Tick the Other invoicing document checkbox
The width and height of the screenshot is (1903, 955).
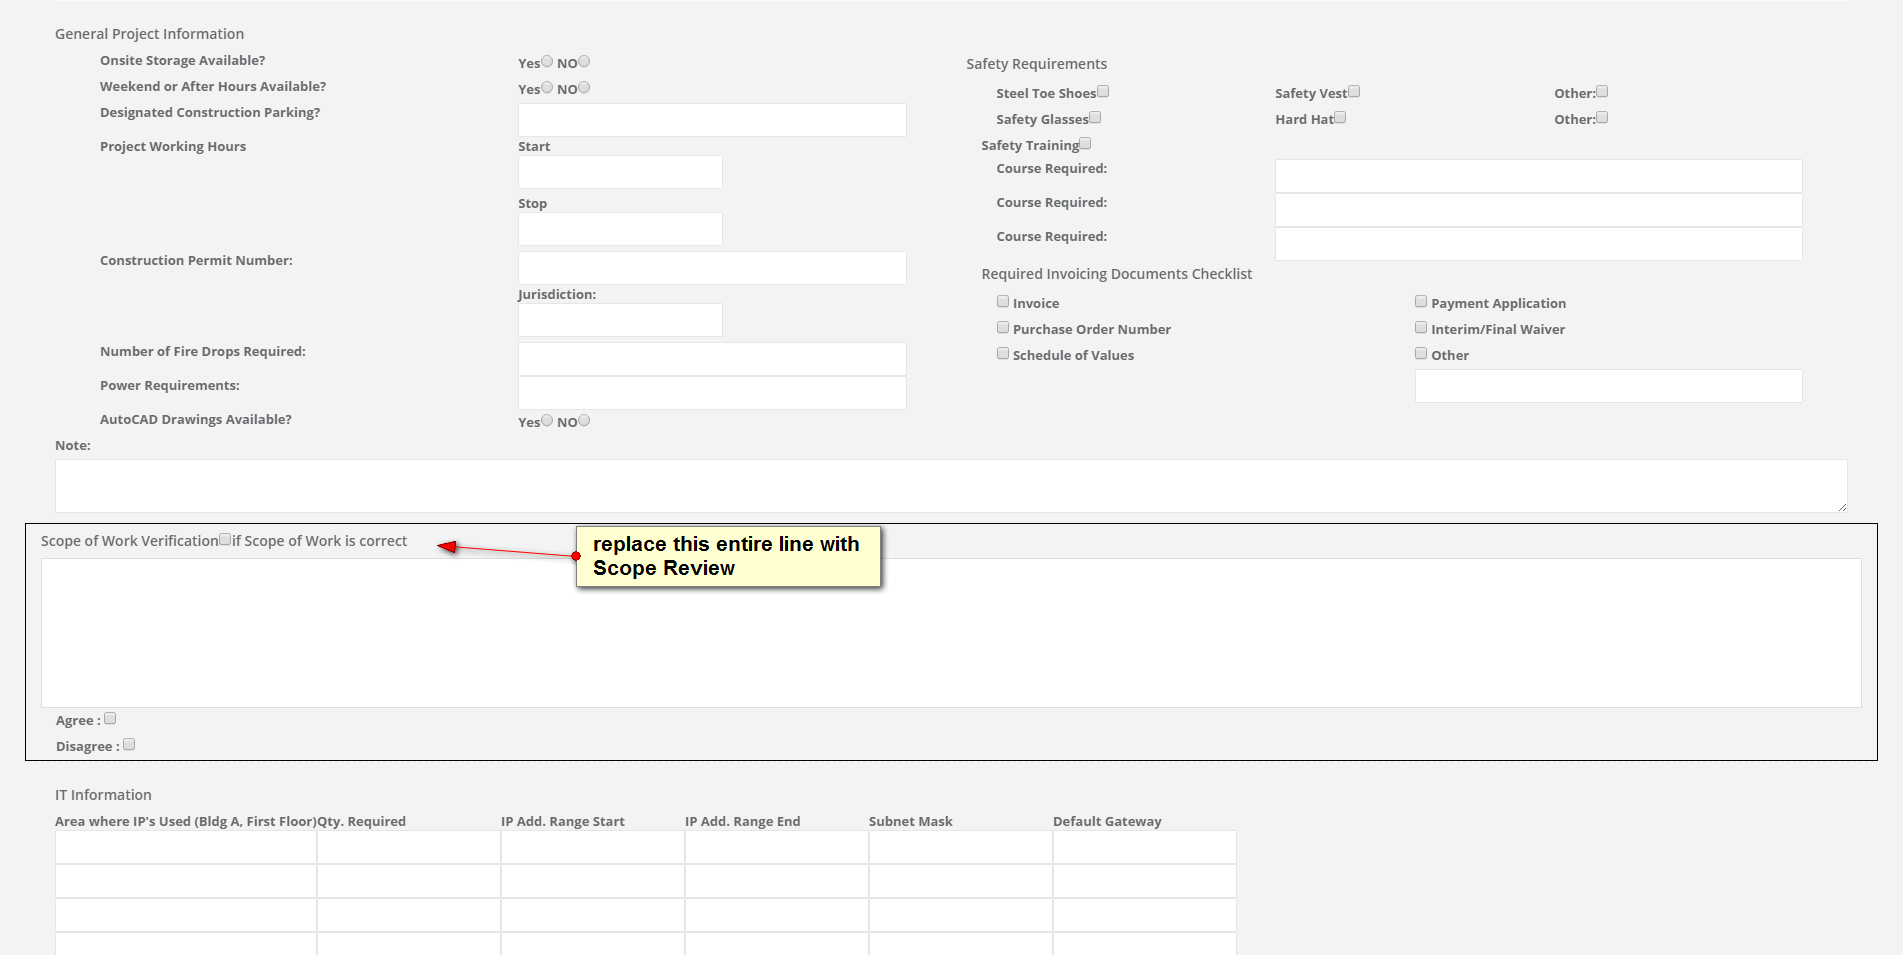pyautogui.click(x=1421, y=353)
